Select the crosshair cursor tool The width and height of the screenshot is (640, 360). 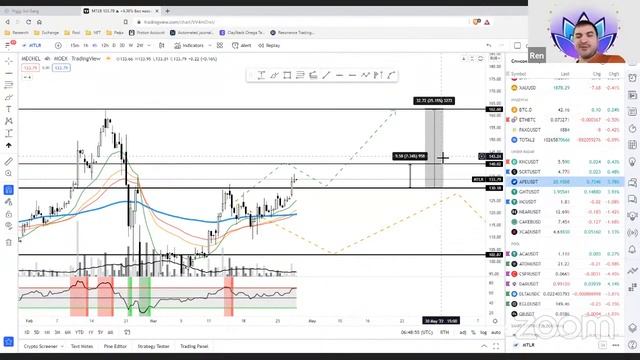pyautogui.click(x=9, y=61)
